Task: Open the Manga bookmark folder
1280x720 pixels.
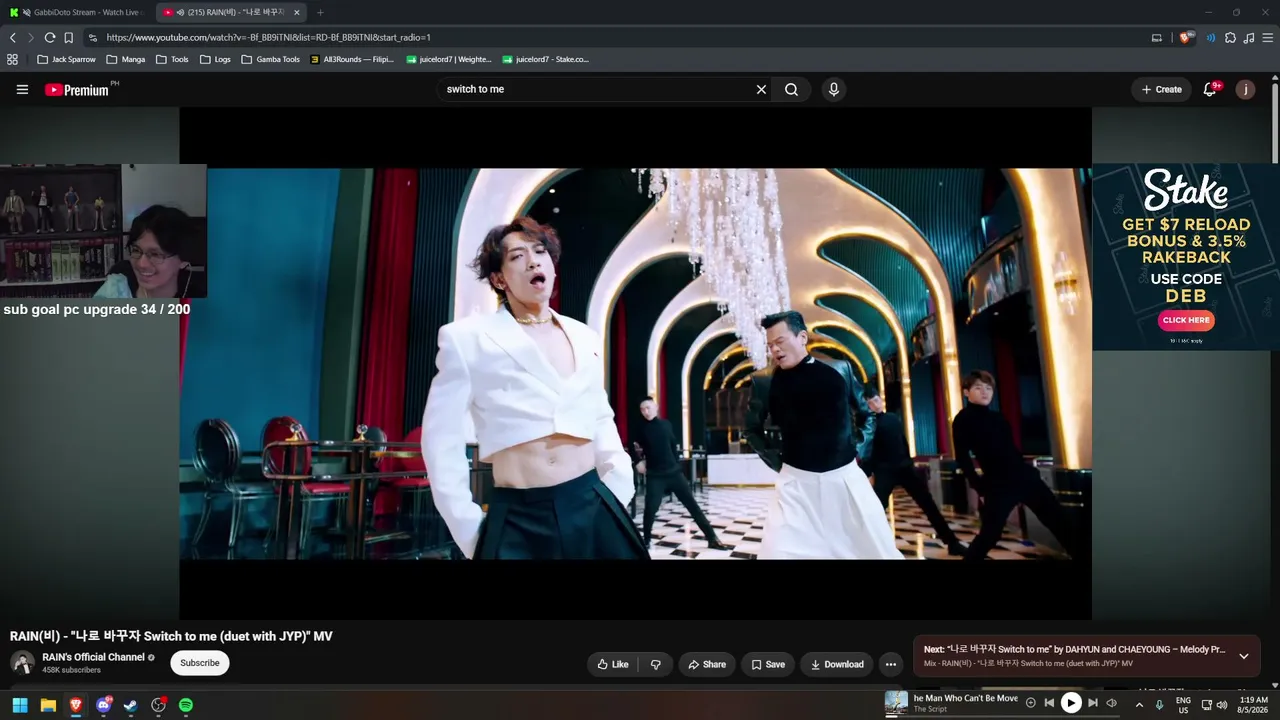Action: pyautogui.click(x=126, y=59)
